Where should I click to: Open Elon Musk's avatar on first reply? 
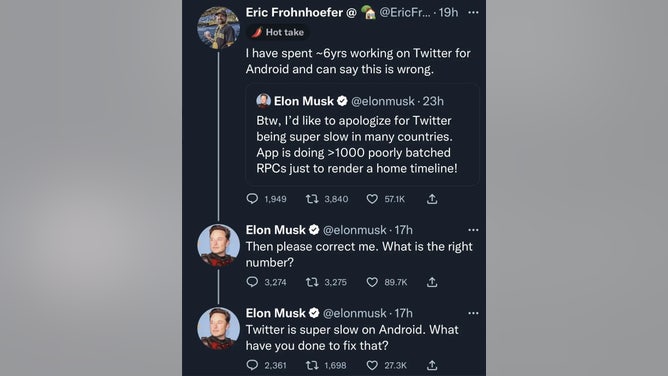218,245
